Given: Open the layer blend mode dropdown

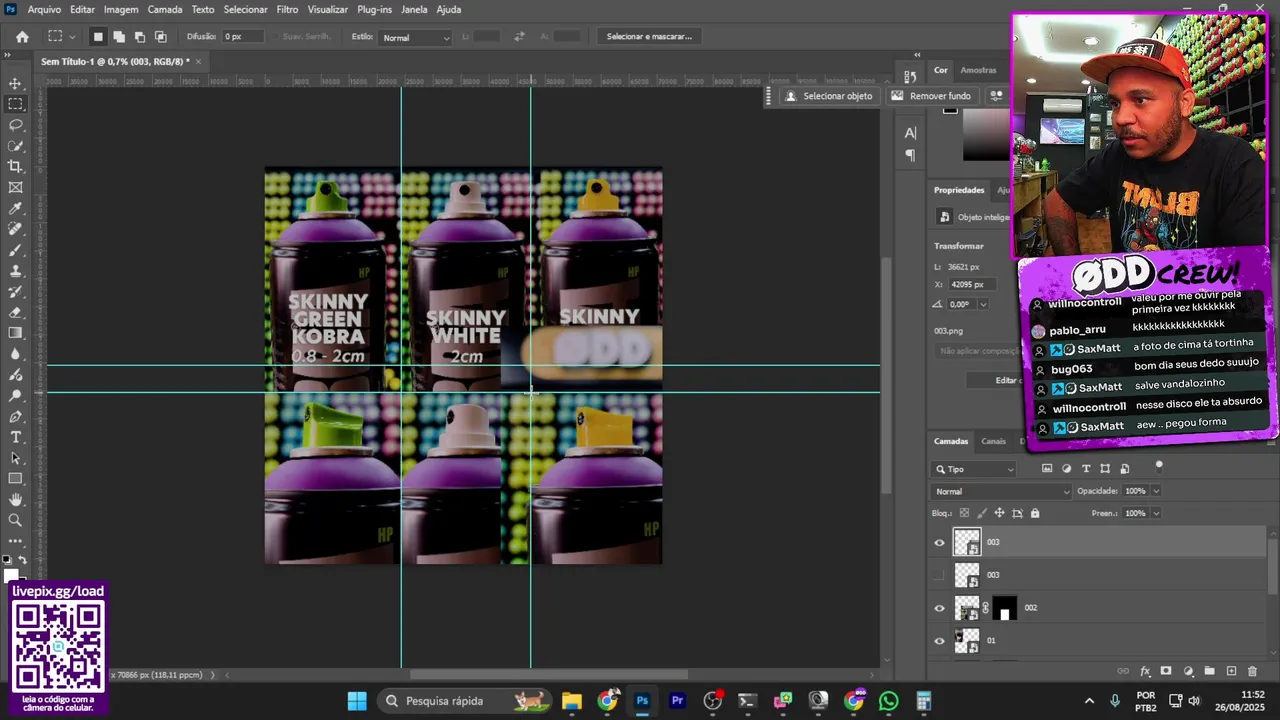Looking at the screenshot, I should coord(1001,491).
